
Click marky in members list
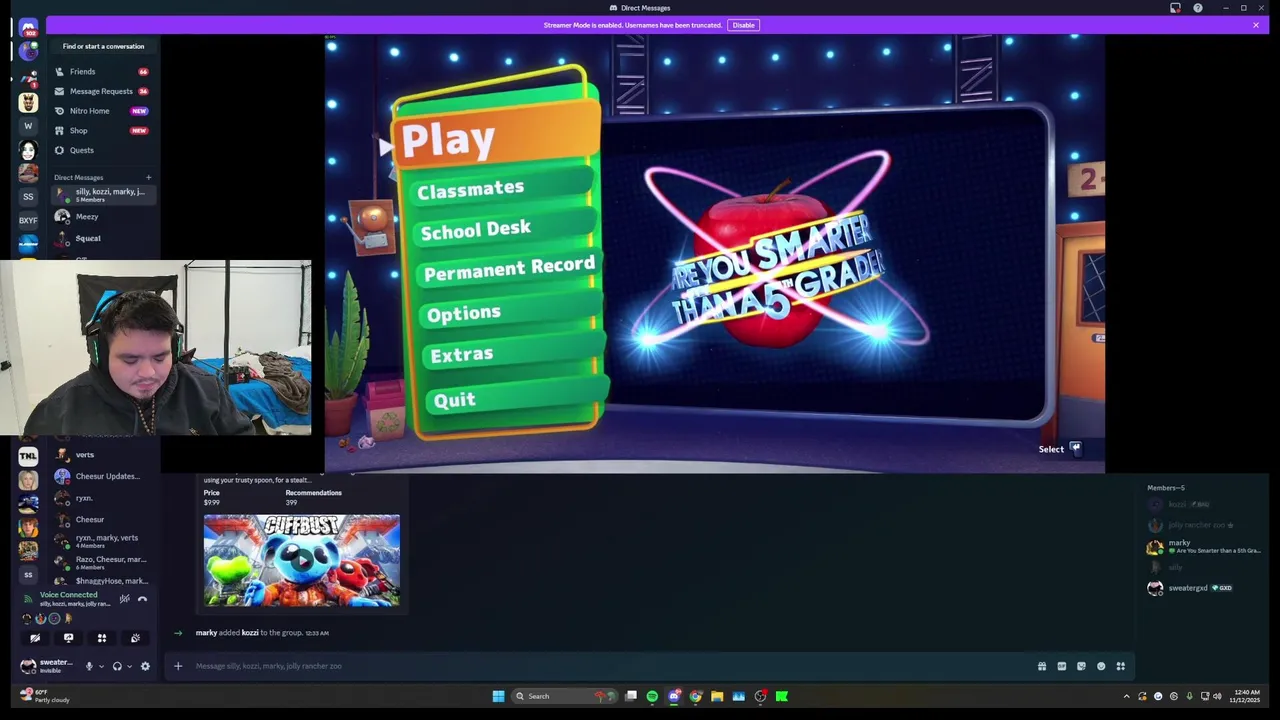pos(1204,546)
